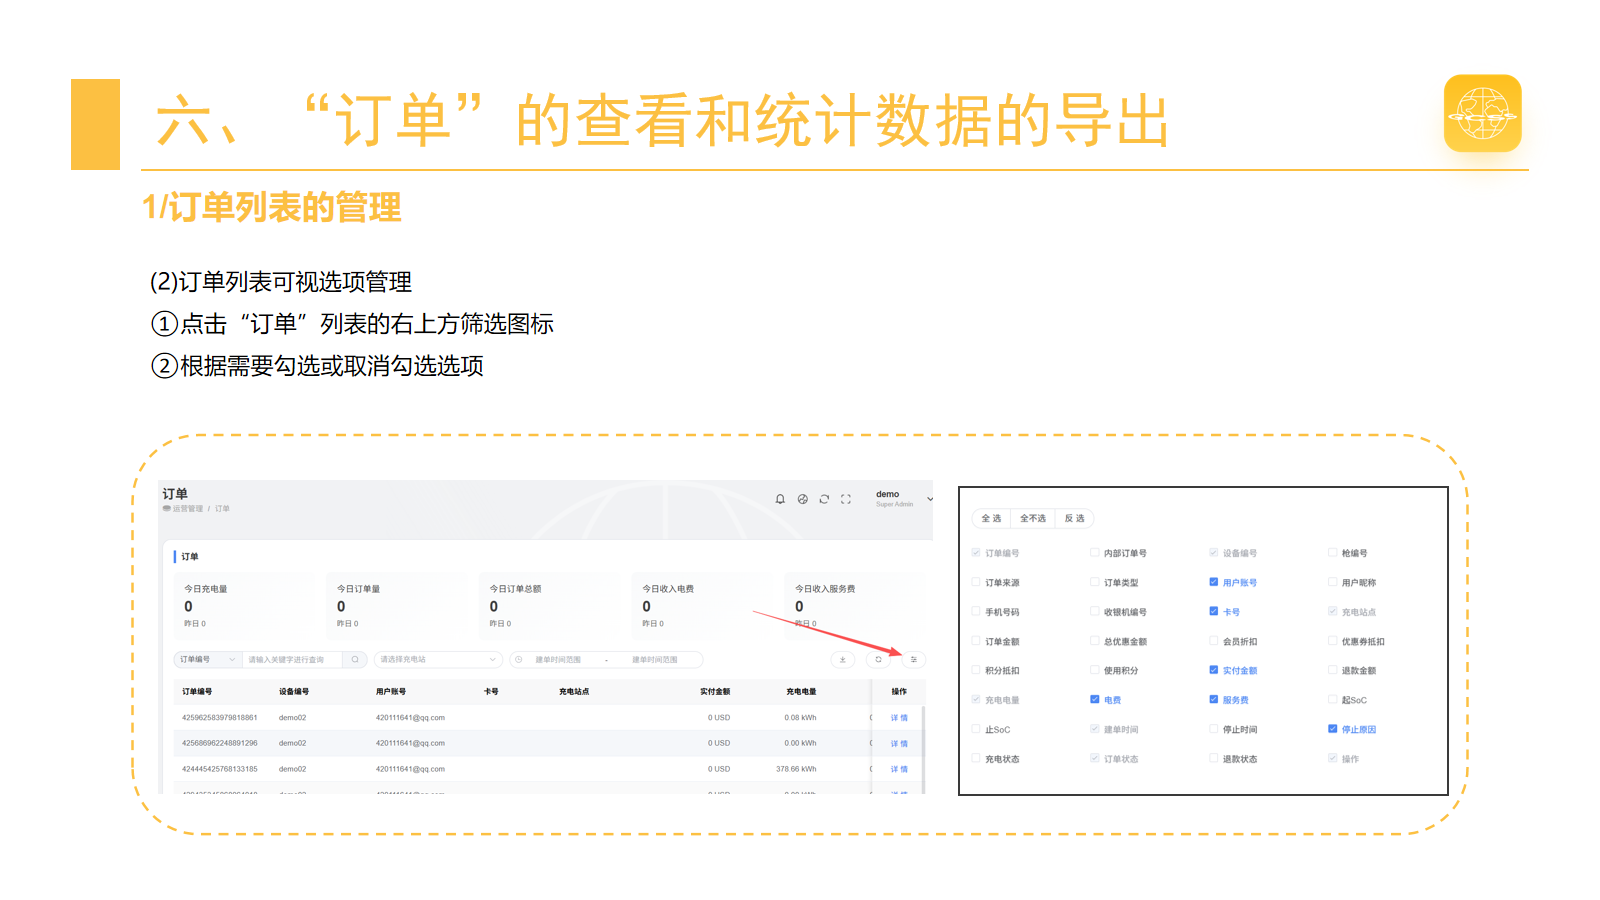Click the download export icon button
This screenshot has height=900, width=1600.
click(843, 660)
